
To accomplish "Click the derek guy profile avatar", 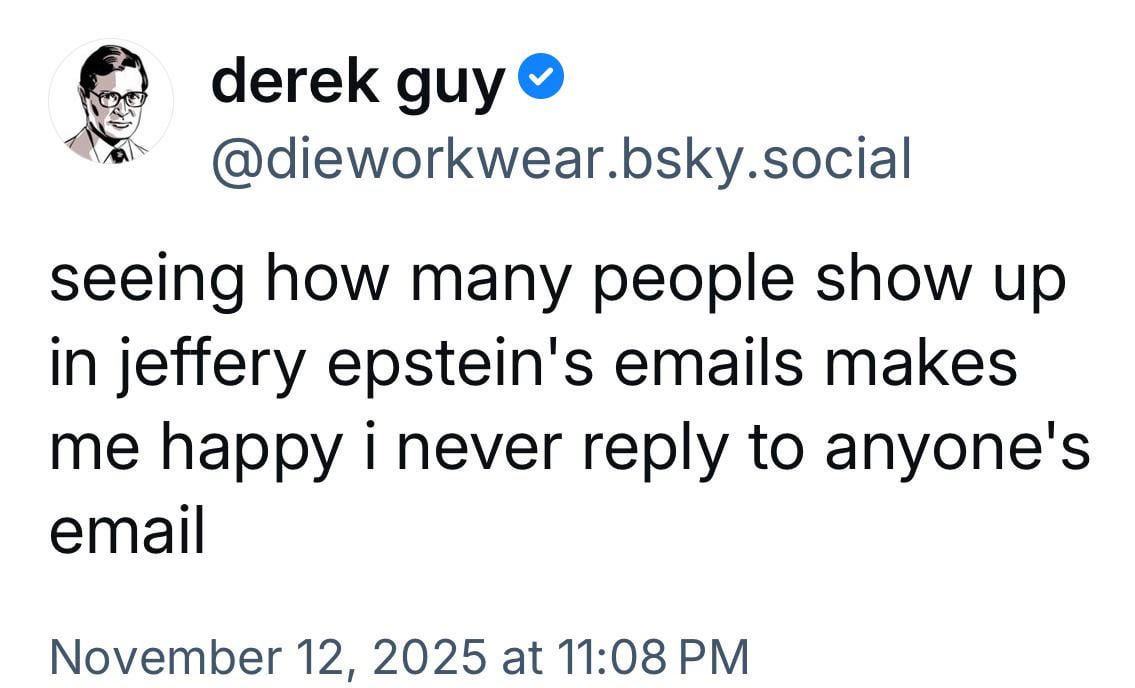I will pyautogui.click(x=111, y=102).
